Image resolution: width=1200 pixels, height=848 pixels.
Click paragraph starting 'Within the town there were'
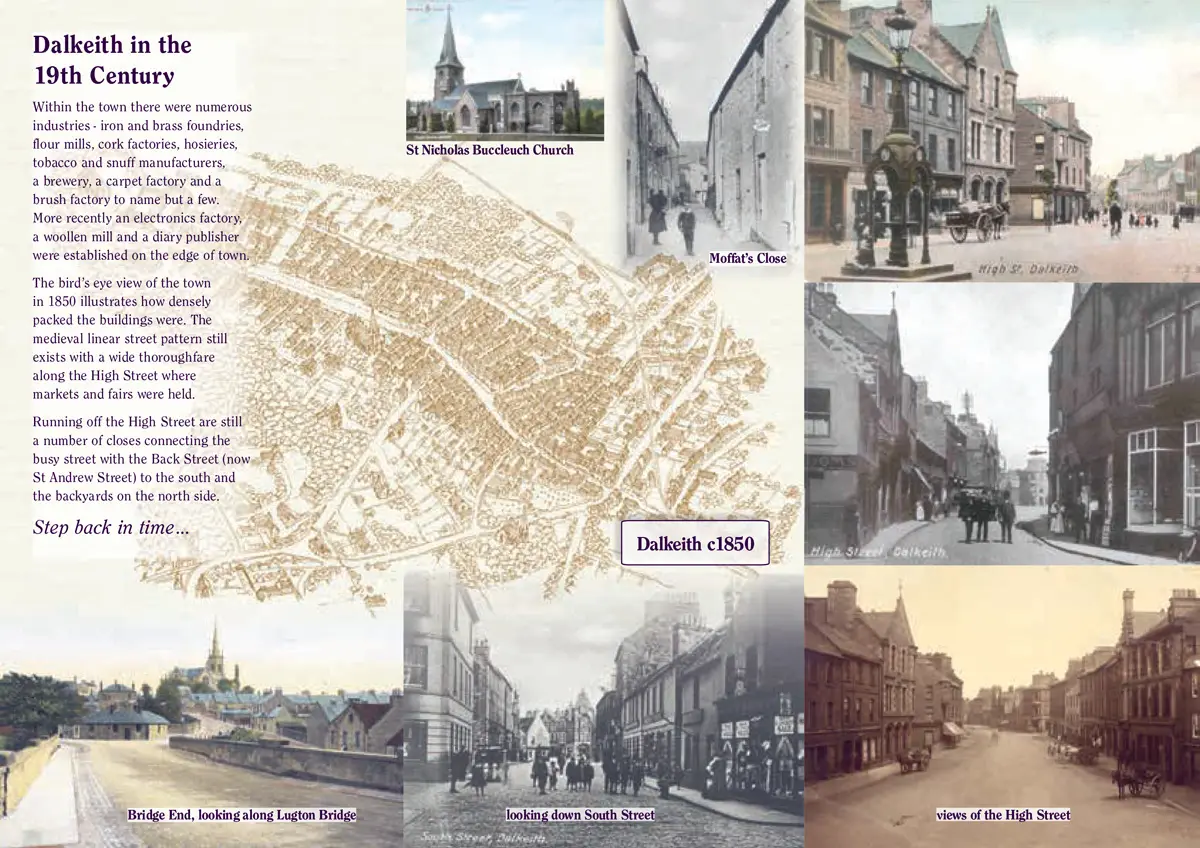click(142, 181)
